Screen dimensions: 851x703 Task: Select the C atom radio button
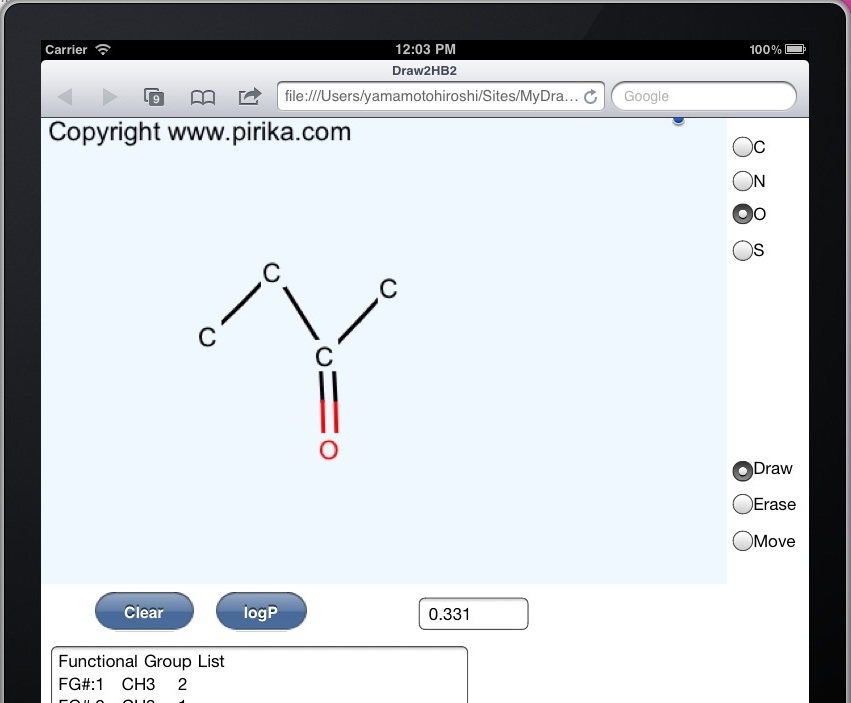[x=742, y=147]
